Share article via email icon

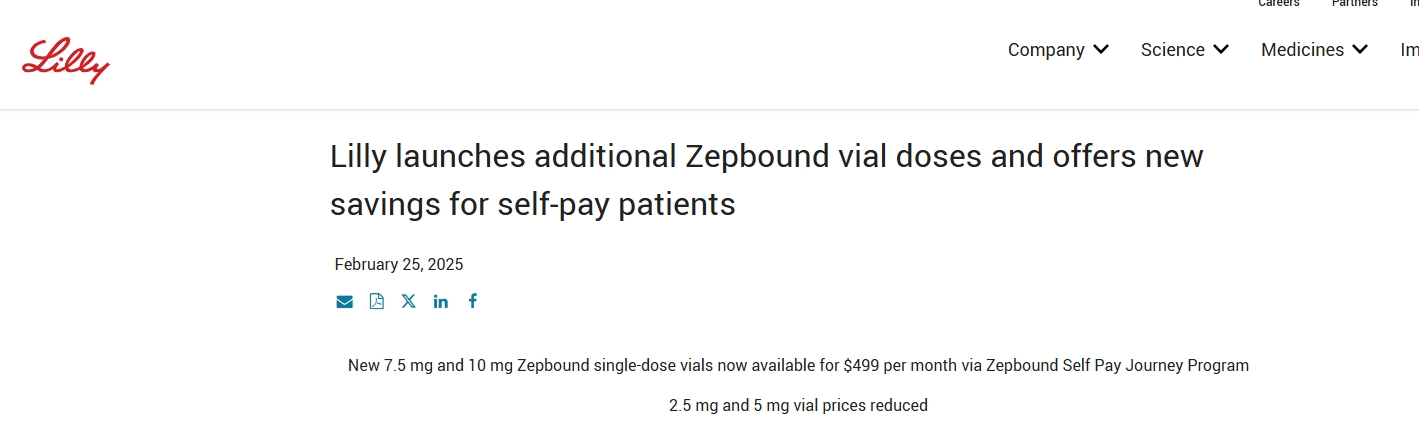click(345, 301)
